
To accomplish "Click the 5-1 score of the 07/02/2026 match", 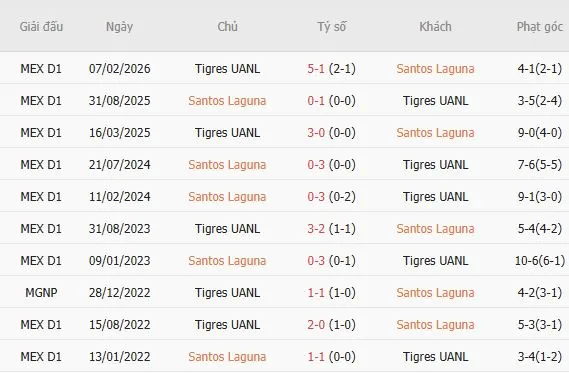I will click(316, 69).
